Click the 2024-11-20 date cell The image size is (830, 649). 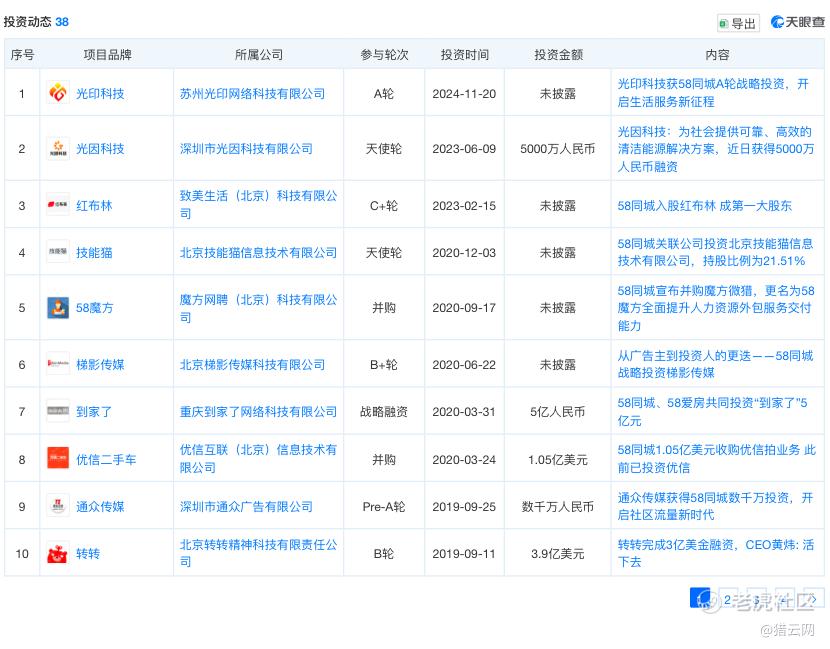(x=464, y=94)
